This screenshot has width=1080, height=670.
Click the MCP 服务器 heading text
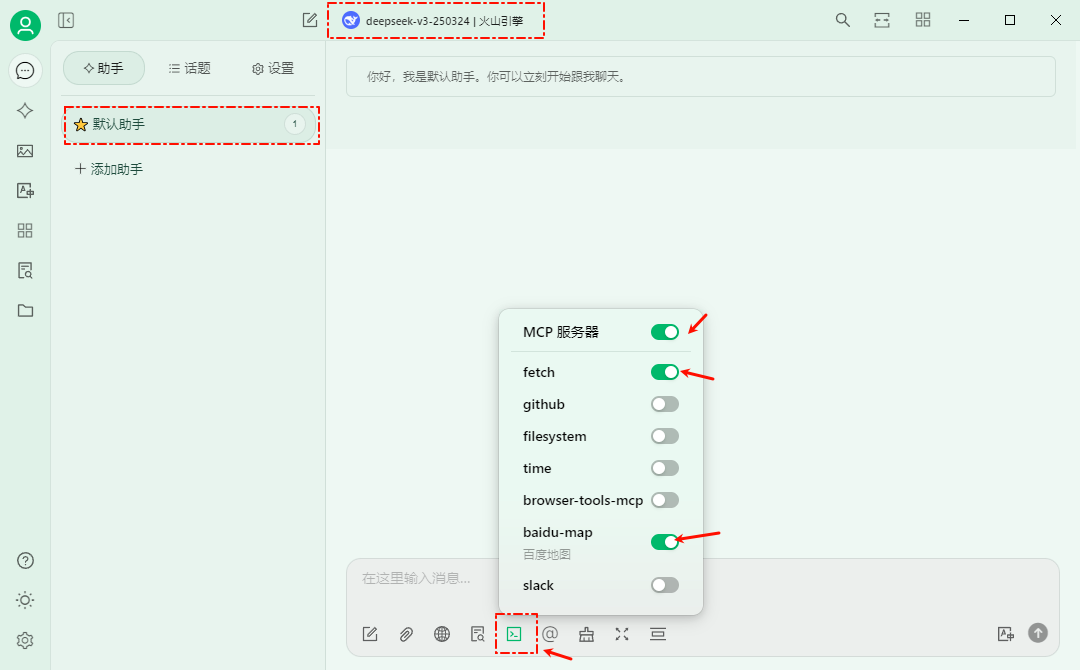(x=561, y=332)
